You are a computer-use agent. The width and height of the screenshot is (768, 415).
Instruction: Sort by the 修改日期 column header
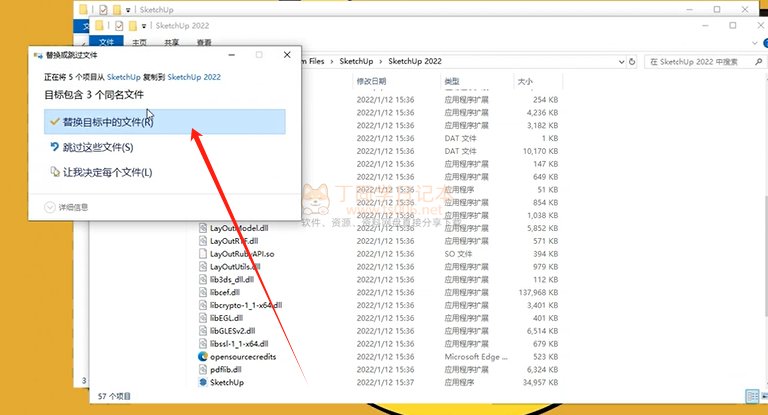pyautogui.click(x=370, y=81)
